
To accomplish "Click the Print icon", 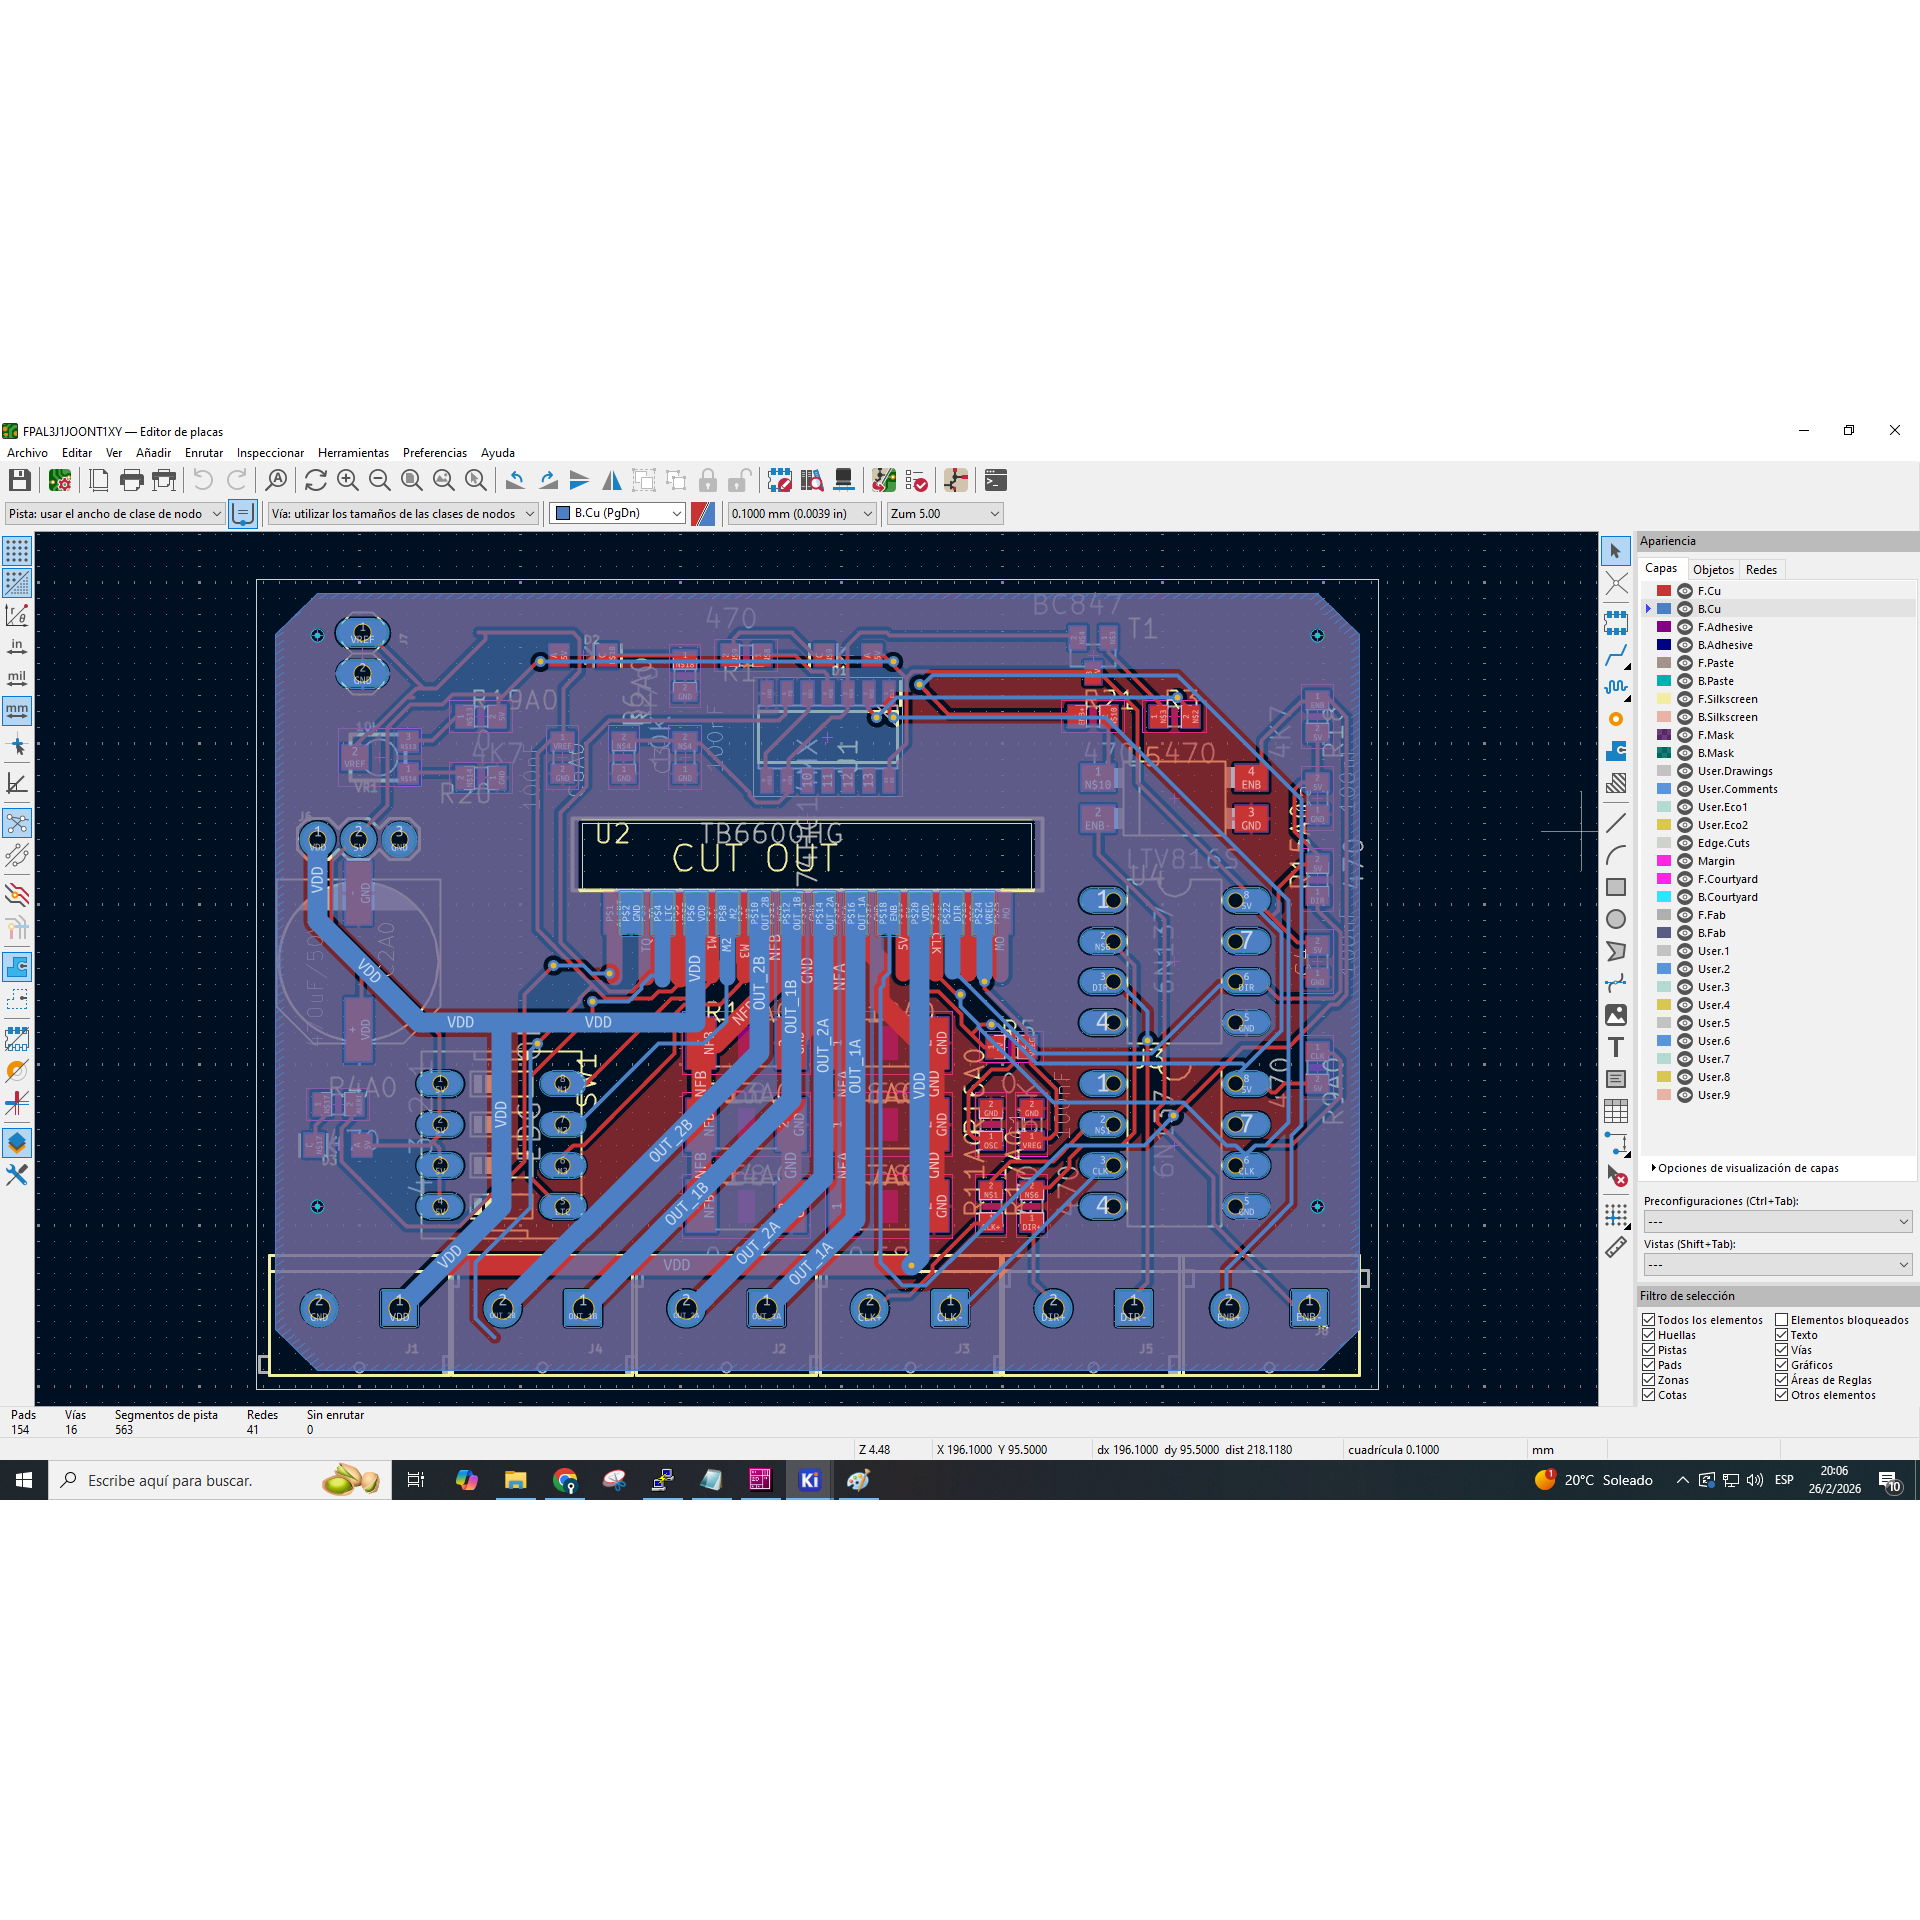I will pos(131,481).
